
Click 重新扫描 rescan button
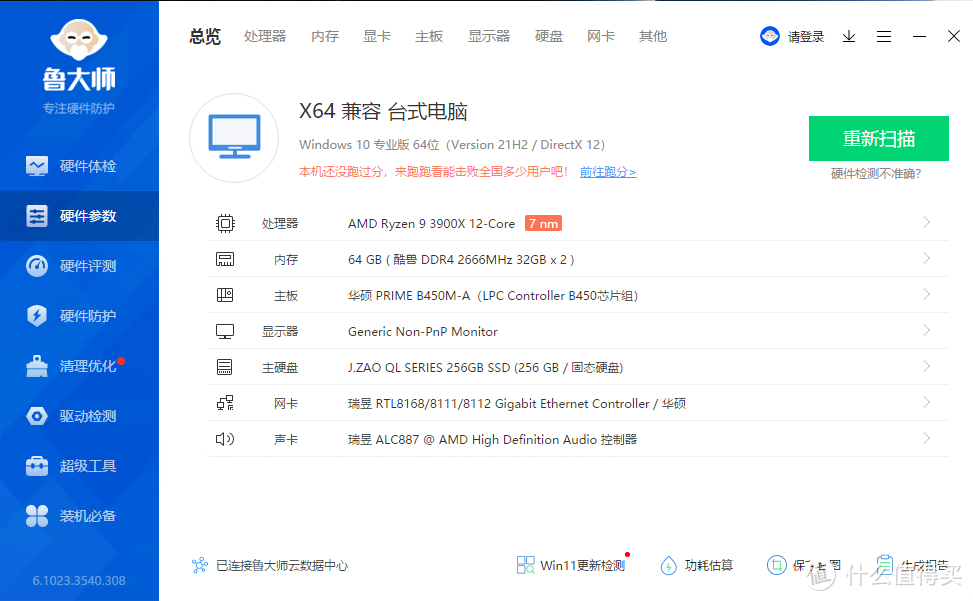coord(879,138)
